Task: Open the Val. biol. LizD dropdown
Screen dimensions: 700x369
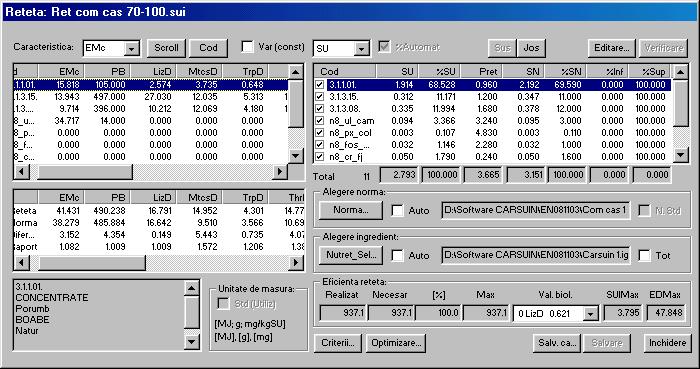Action: [x=590, y=314]
